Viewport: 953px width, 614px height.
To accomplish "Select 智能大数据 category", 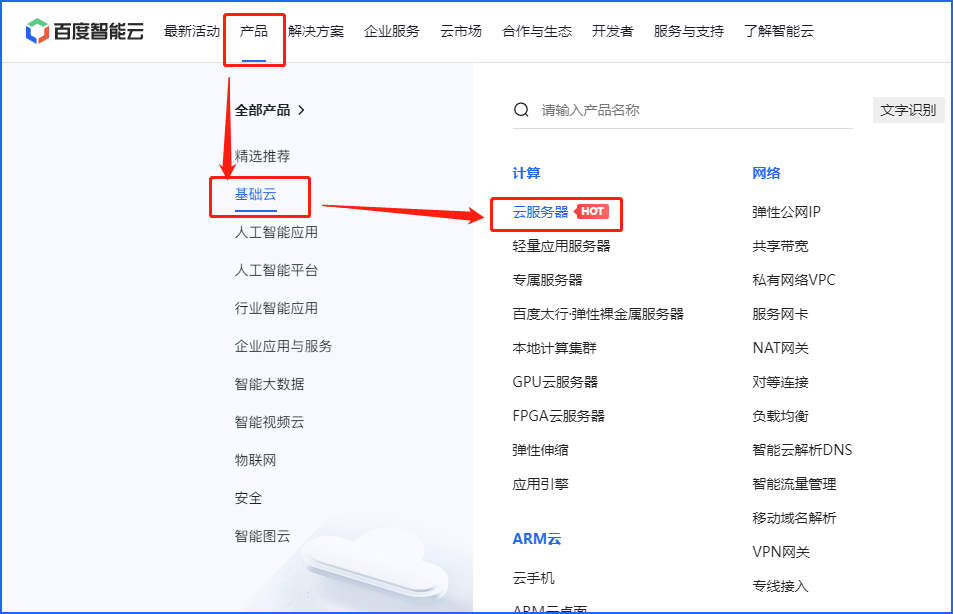I will pyautogui.click(x=269, y=384).
